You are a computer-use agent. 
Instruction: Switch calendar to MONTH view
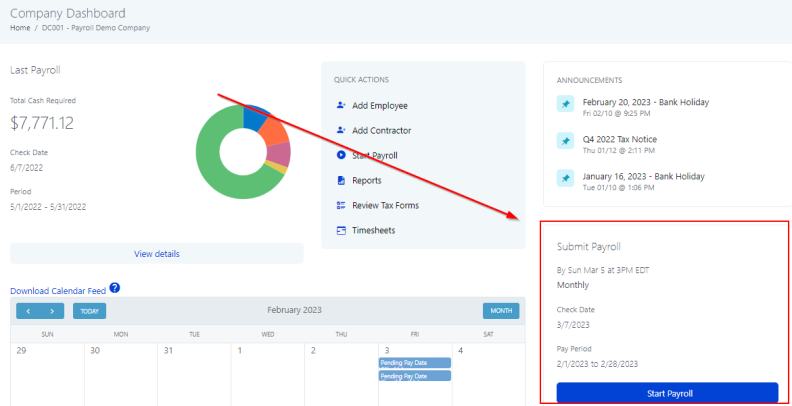point(501,311)
